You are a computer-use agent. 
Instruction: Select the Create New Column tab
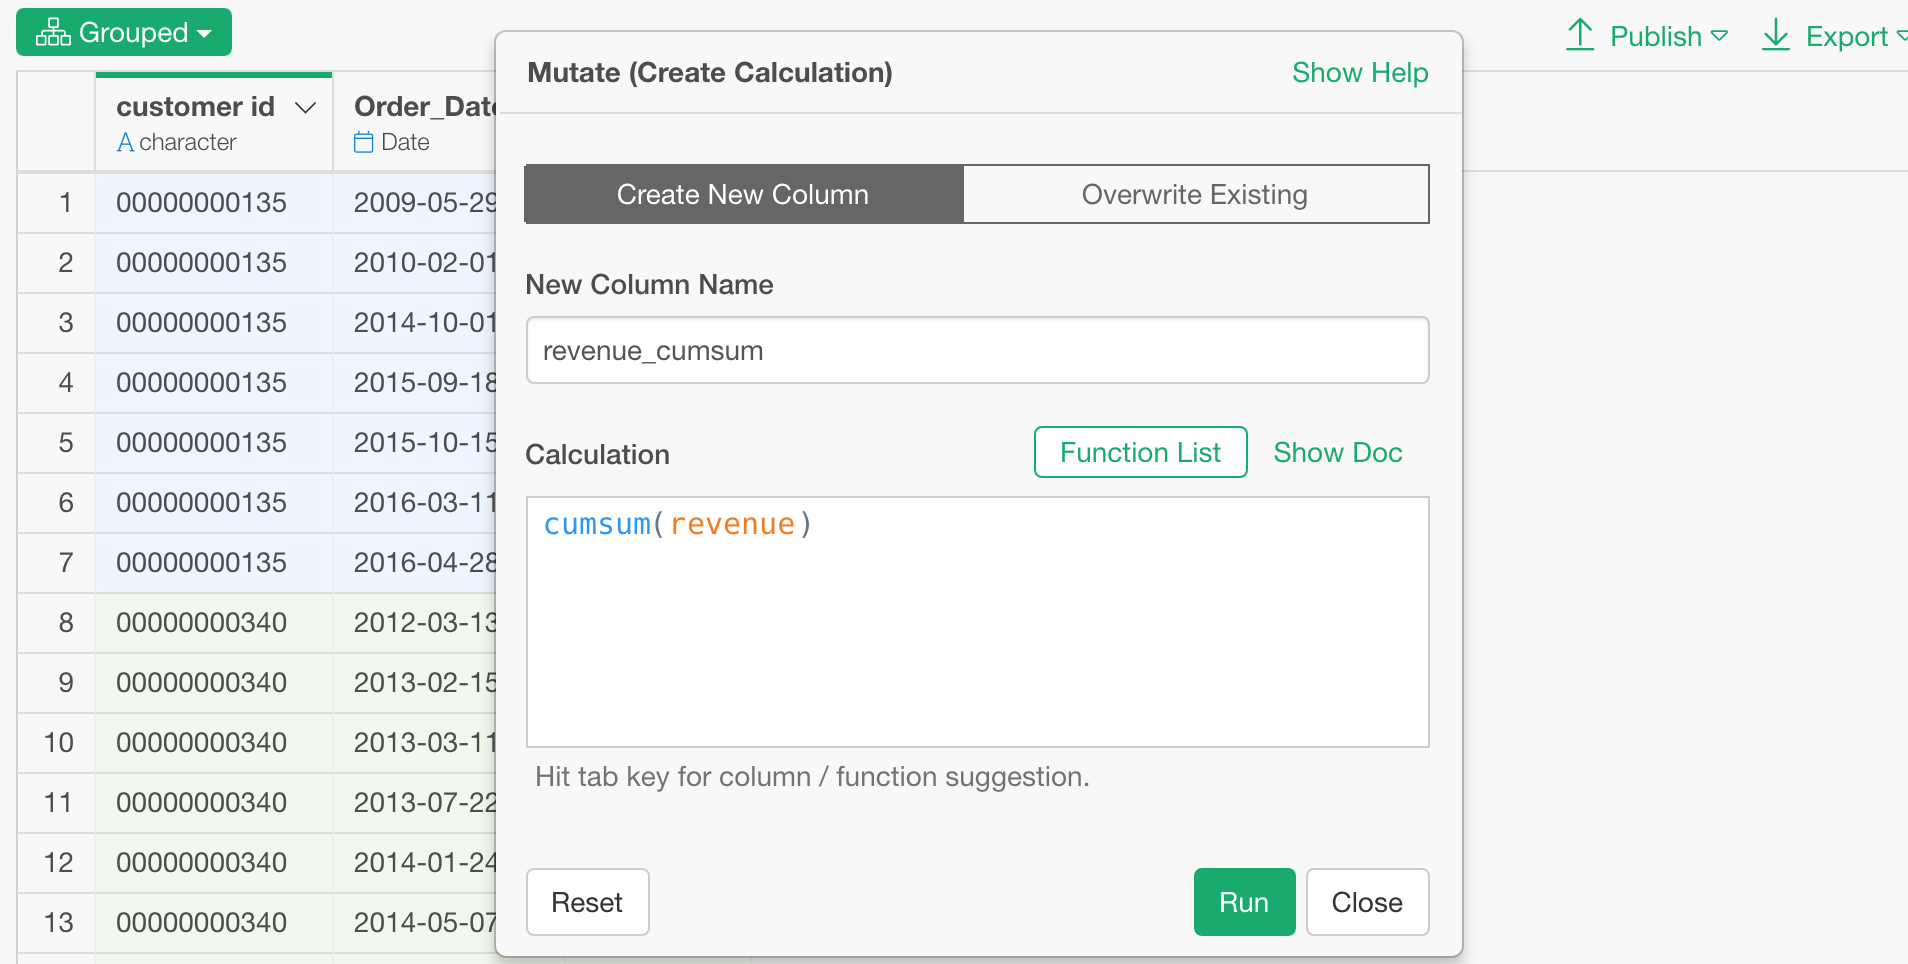tap(742, 194)
